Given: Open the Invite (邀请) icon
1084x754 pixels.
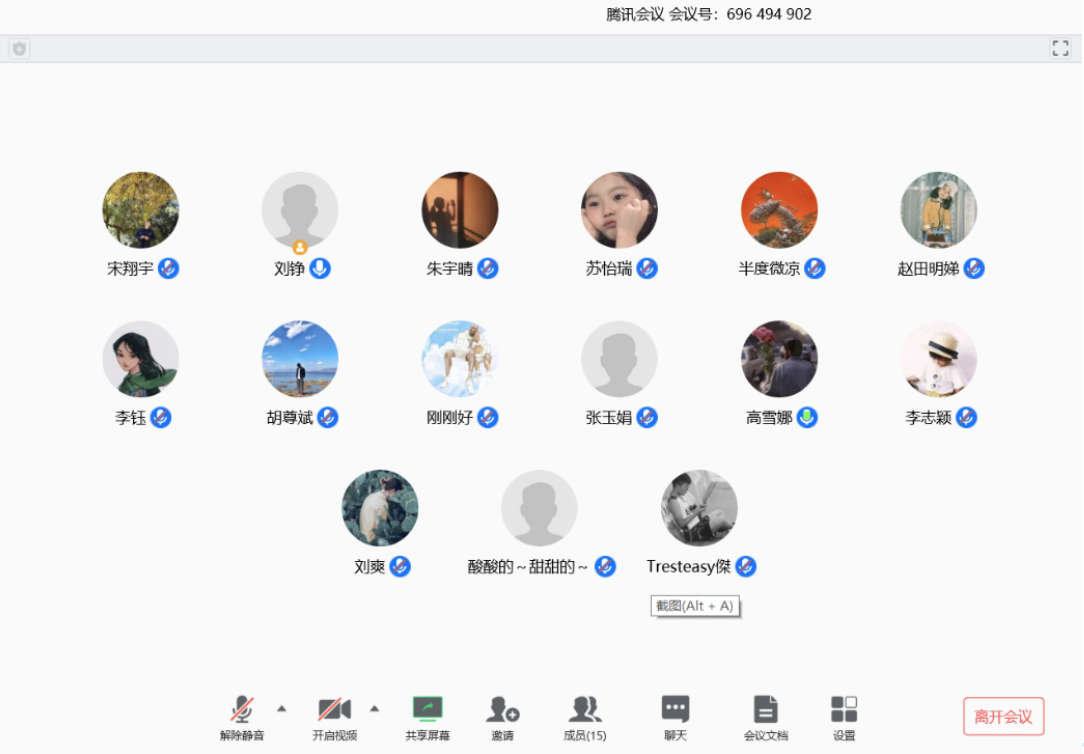Looking at the screenshot, I should coord(502,710).
